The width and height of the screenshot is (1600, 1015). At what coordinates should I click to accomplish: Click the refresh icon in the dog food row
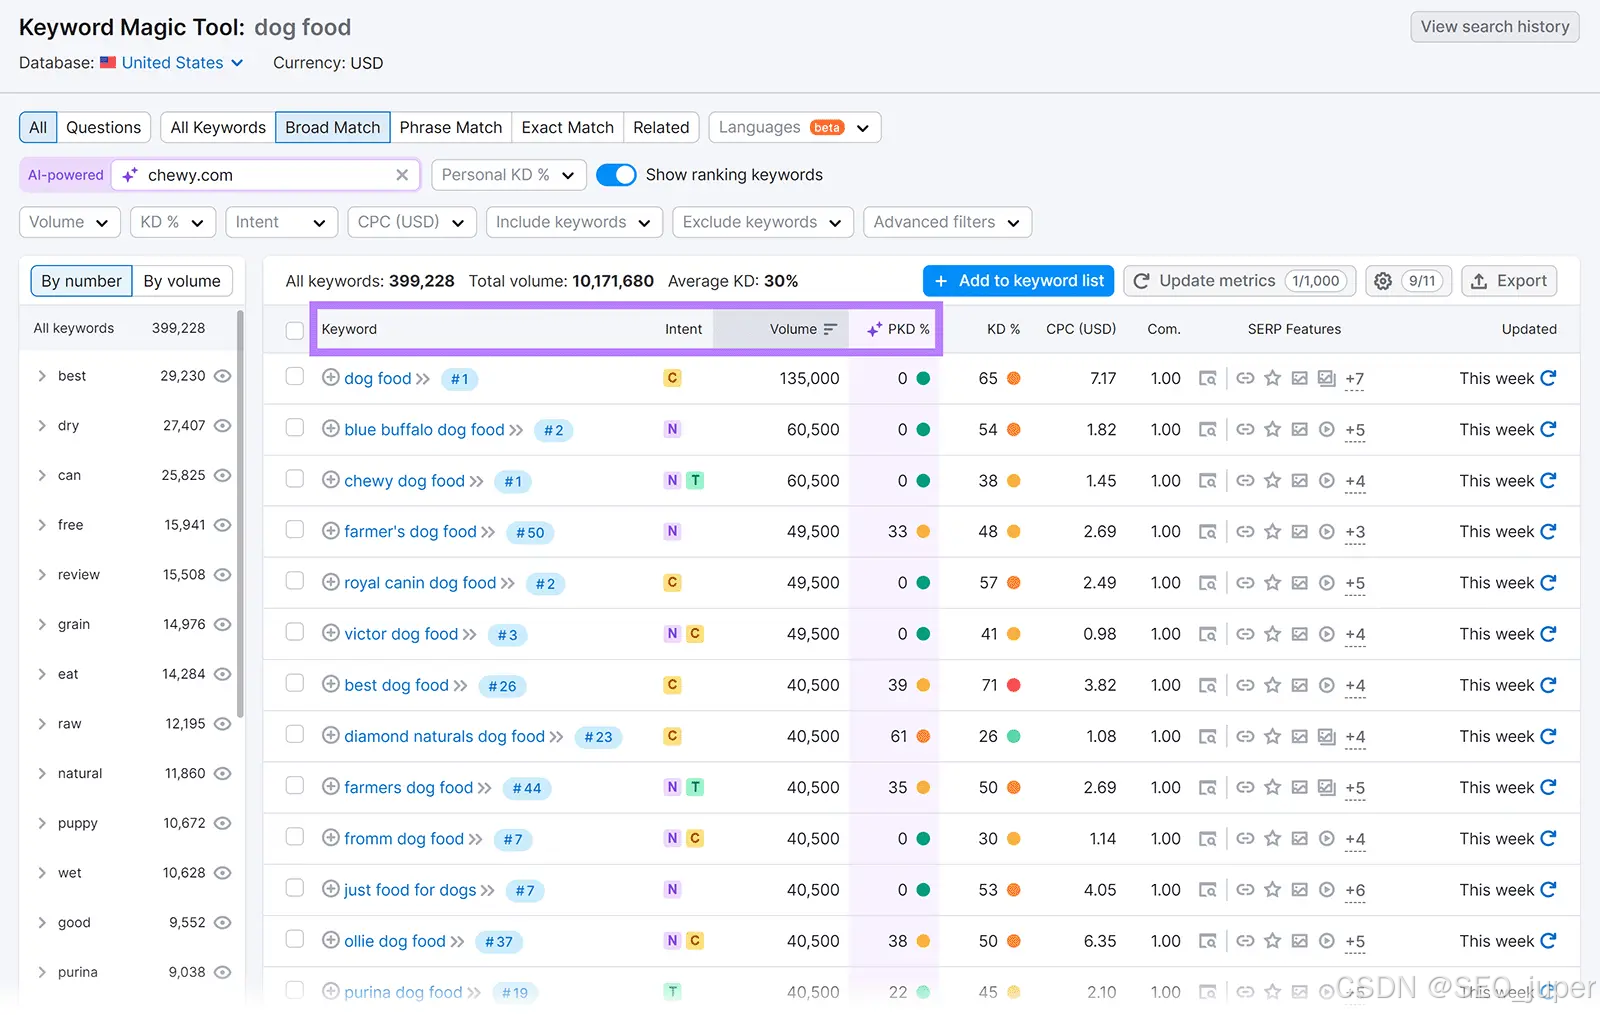coord(1548,378)
